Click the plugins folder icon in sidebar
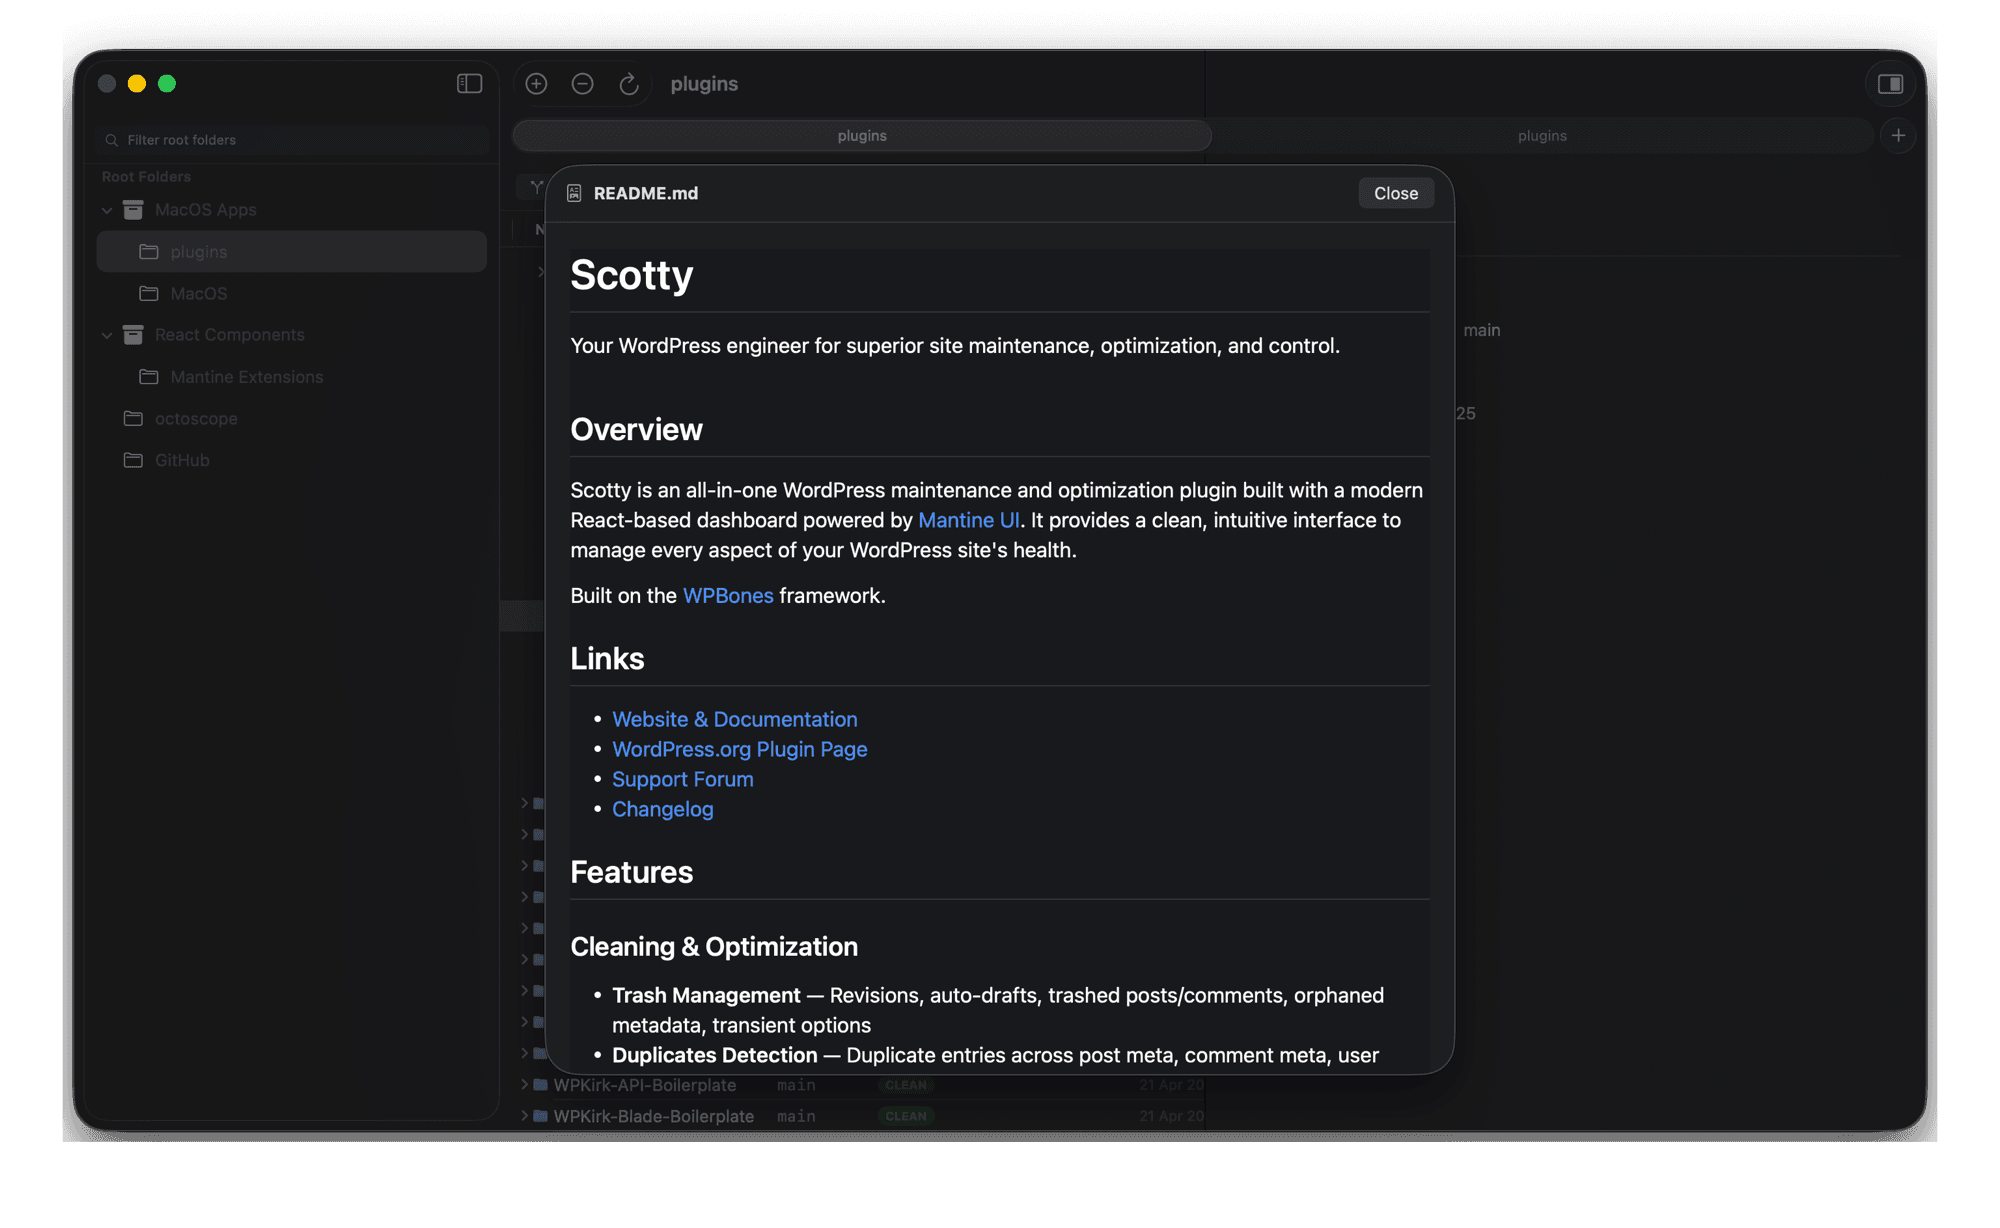The image size is (2000, 1228). (x=149, y=252)
